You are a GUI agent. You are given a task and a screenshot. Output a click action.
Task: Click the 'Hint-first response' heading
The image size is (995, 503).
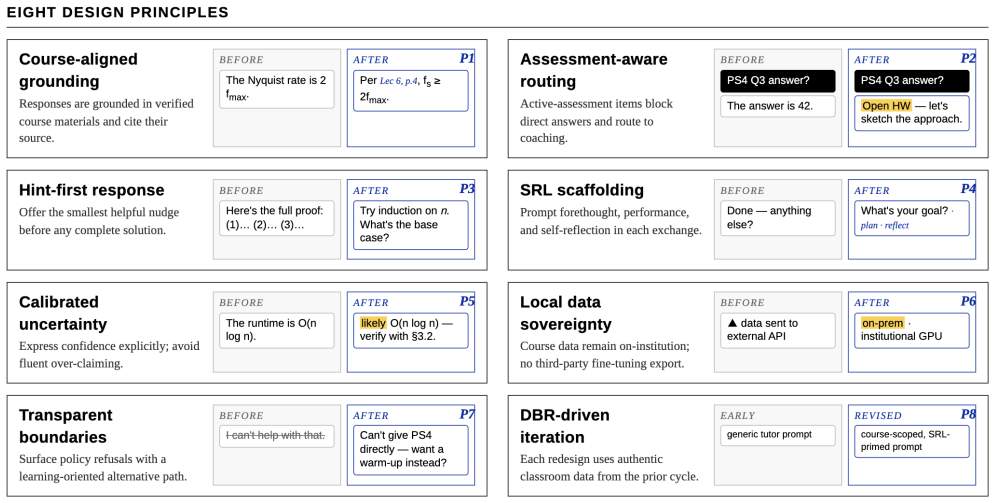click(91, 190)
